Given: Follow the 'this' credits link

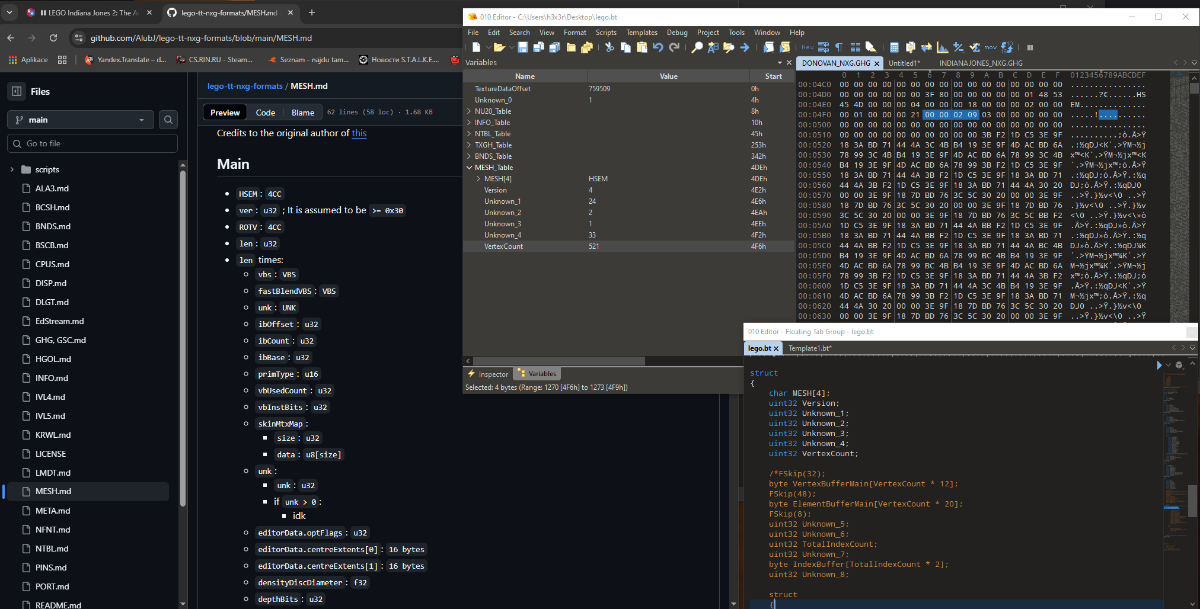Looking at the screenshot, I should click(x=359, y=132).
